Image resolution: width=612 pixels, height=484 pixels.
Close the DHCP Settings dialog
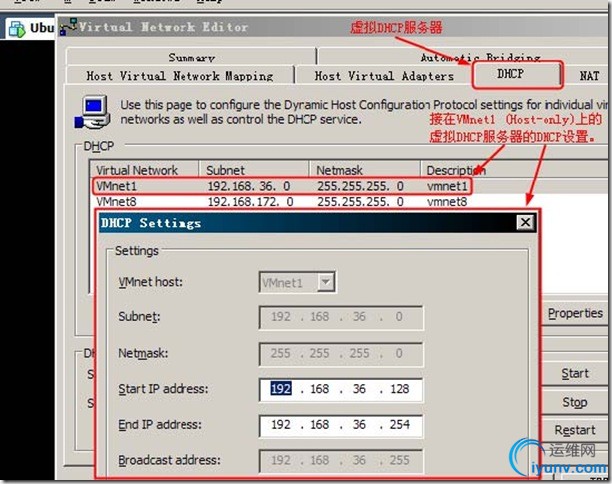pos(525,222)
